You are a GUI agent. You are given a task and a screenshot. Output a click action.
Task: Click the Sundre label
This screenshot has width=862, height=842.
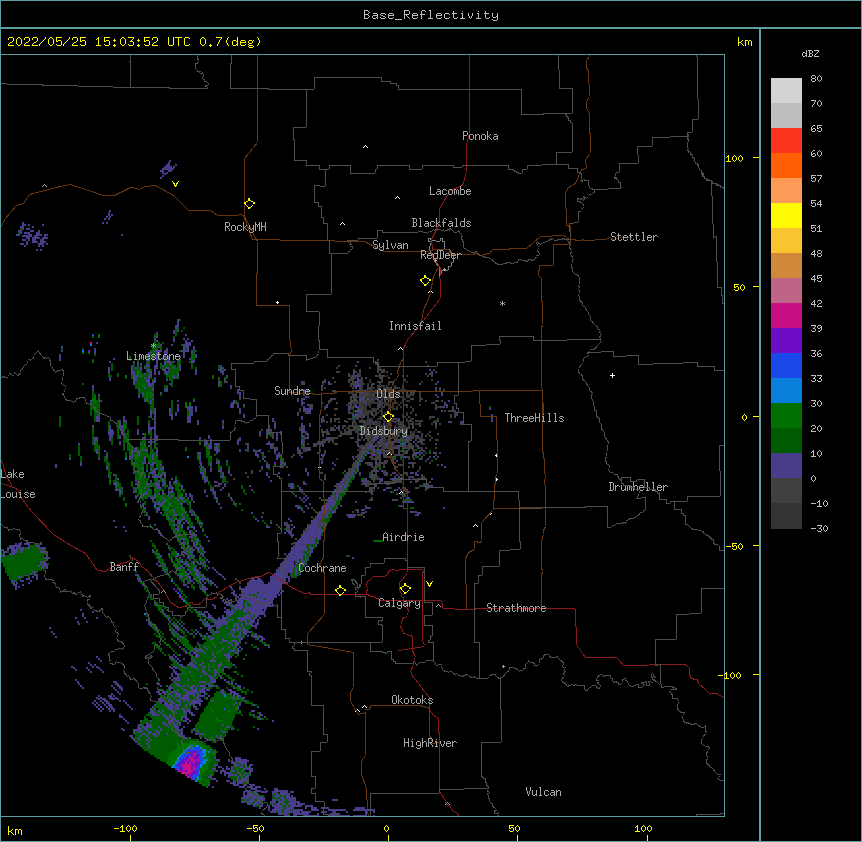(292, 391)
